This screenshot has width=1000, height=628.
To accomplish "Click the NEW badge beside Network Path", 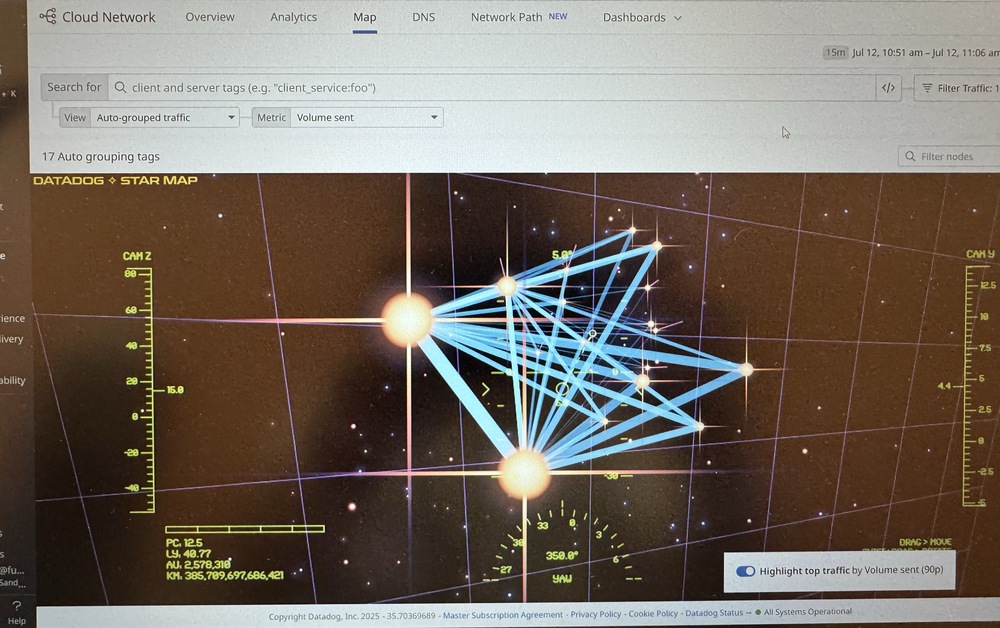I will tap(557, 17).
